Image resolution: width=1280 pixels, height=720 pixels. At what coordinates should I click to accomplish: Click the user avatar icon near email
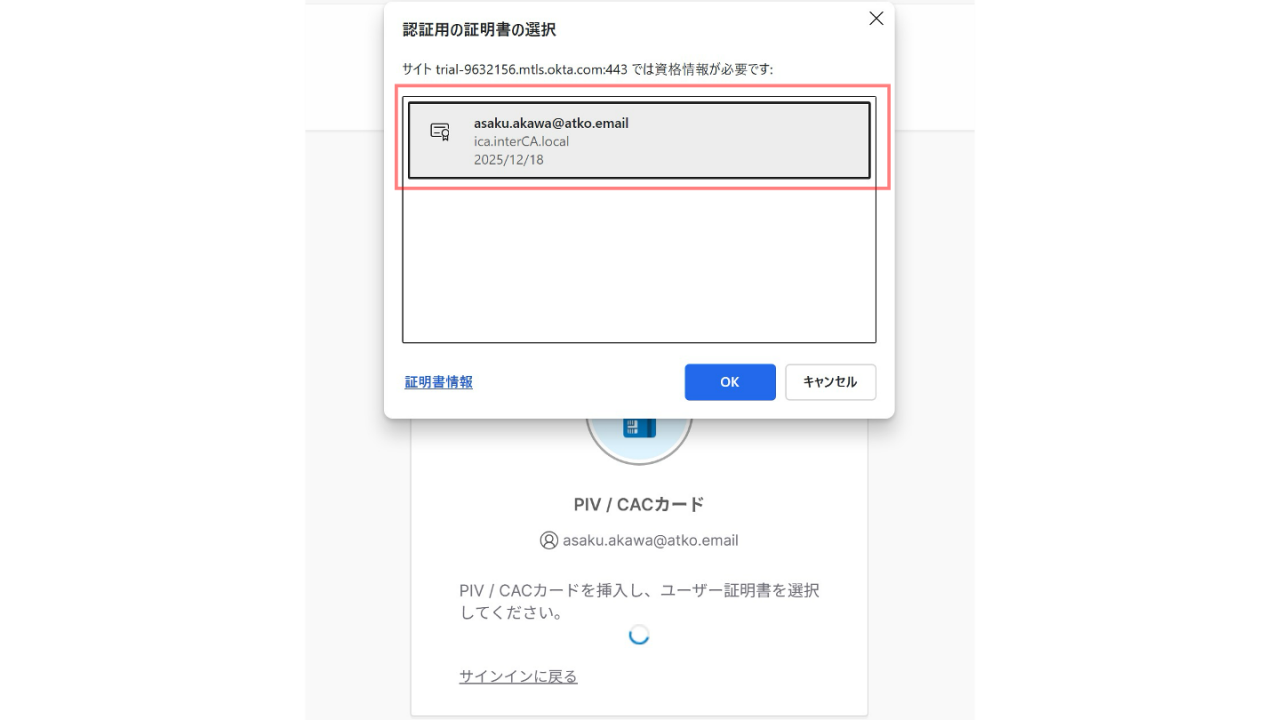549,540
